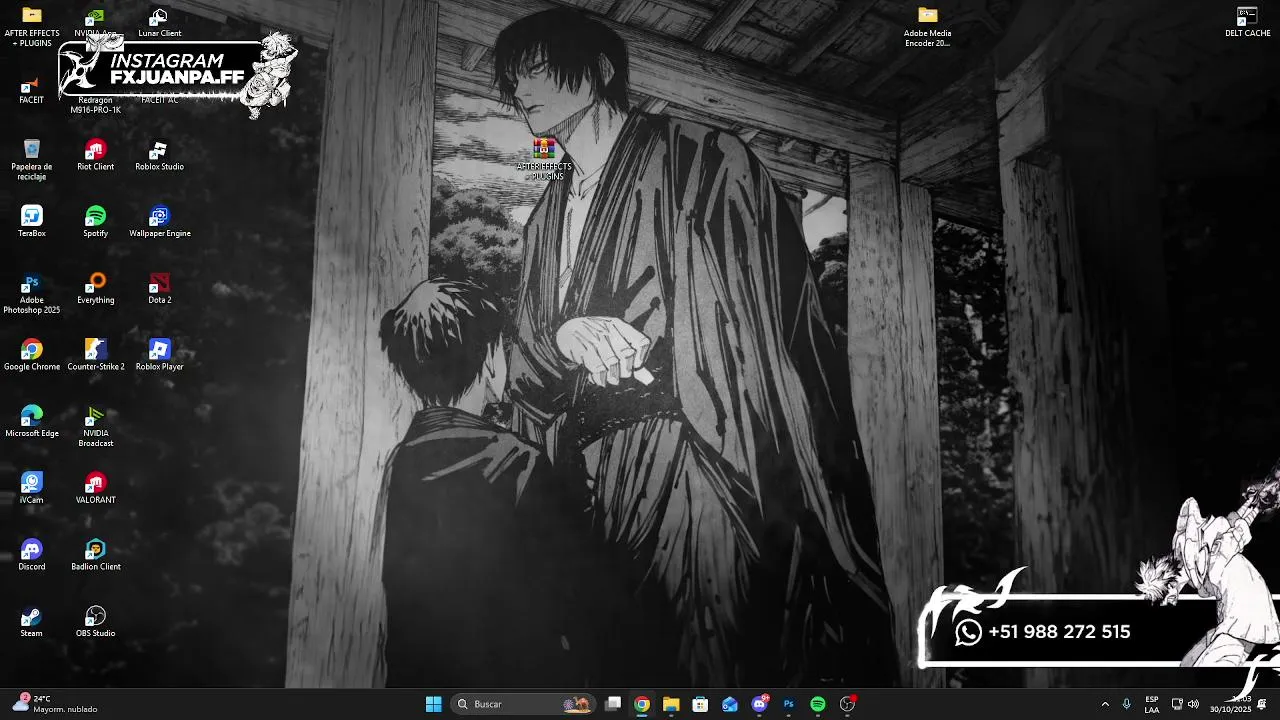Open the Windows Start menu
The height and width of the screenshot is (720, 1280).
click(433, 704)
